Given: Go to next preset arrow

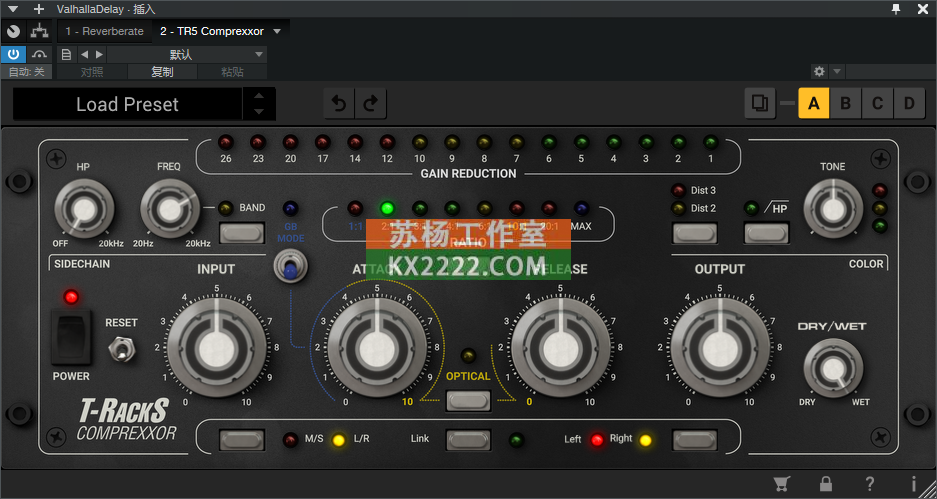Looking at the screenshot, I should pos(99,54).
